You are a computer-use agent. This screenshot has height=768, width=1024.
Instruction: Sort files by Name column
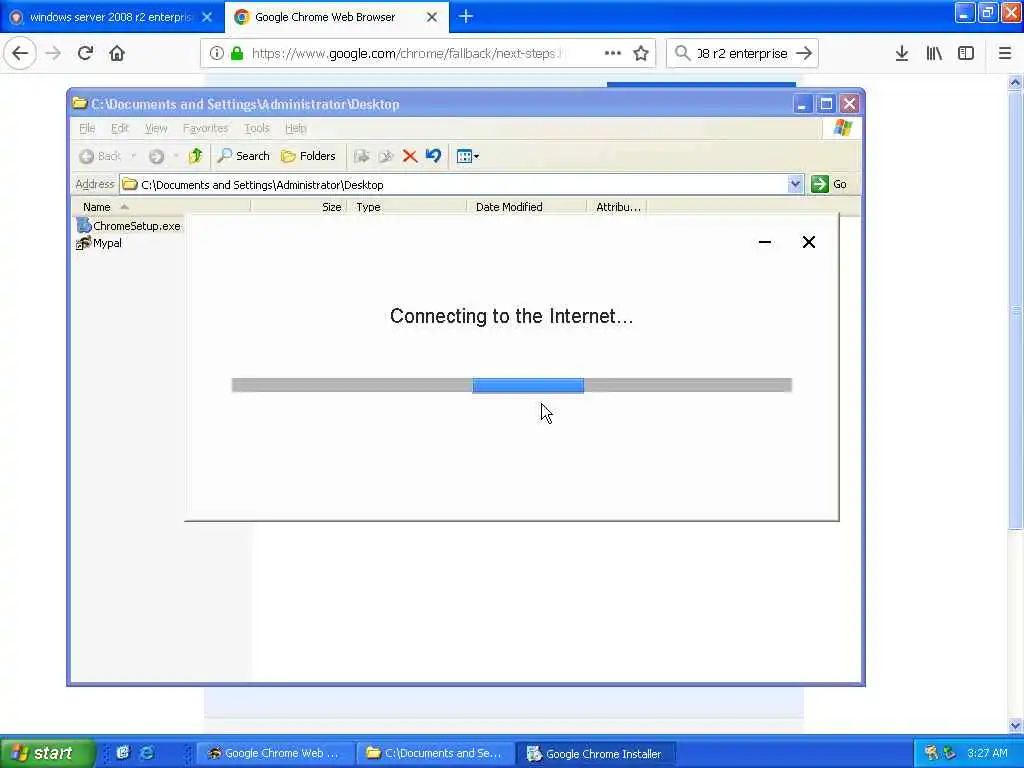[160, 207]
